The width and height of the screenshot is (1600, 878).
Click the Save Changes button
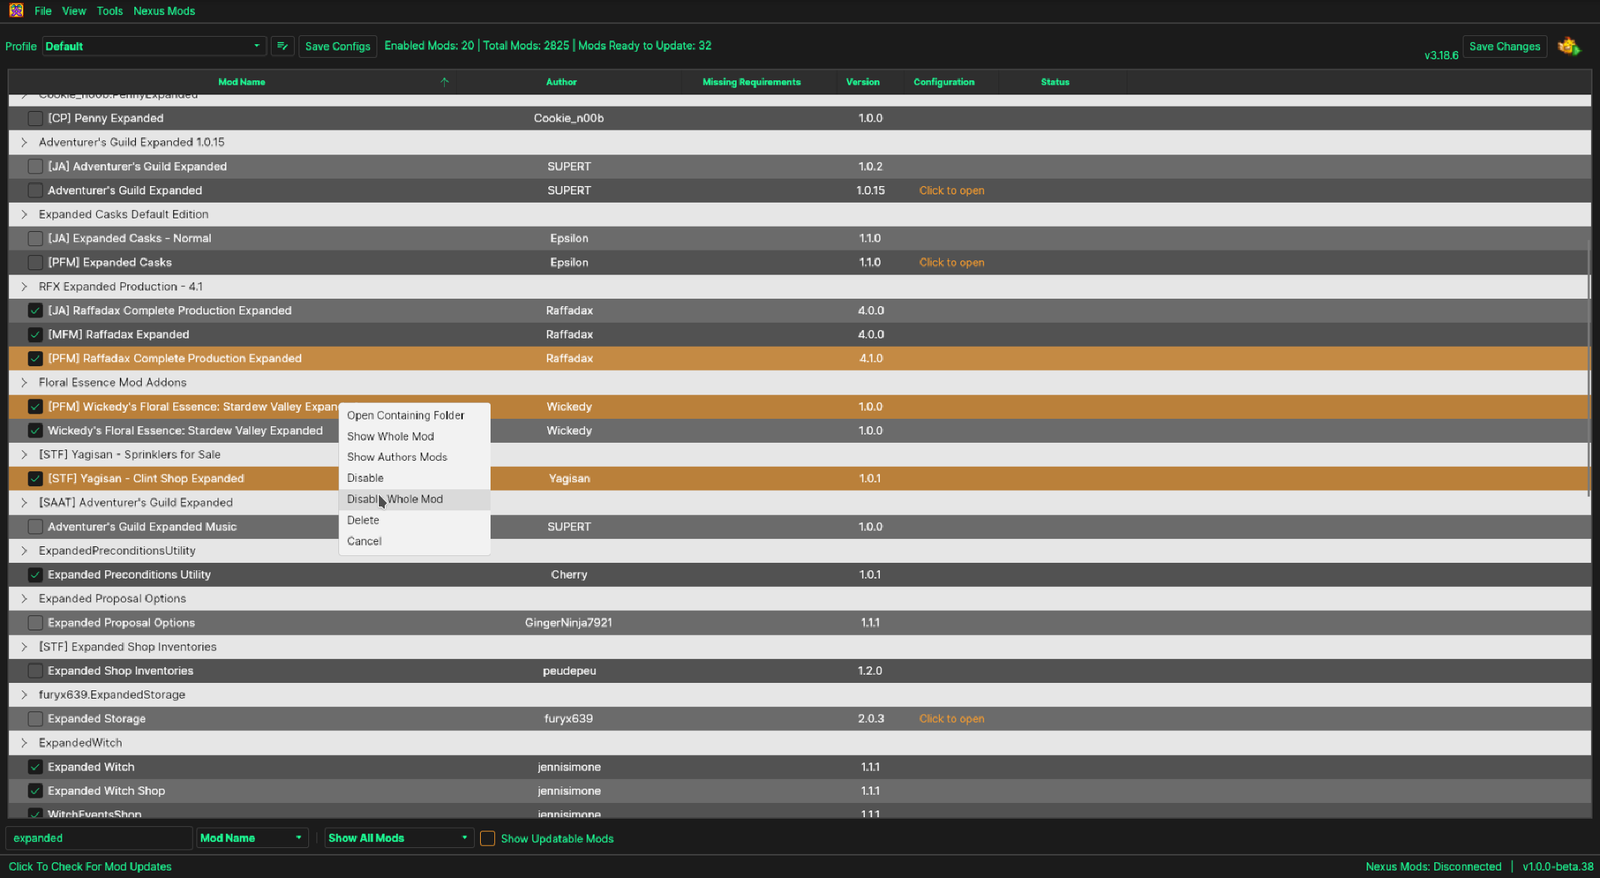tap(1504, 46)
